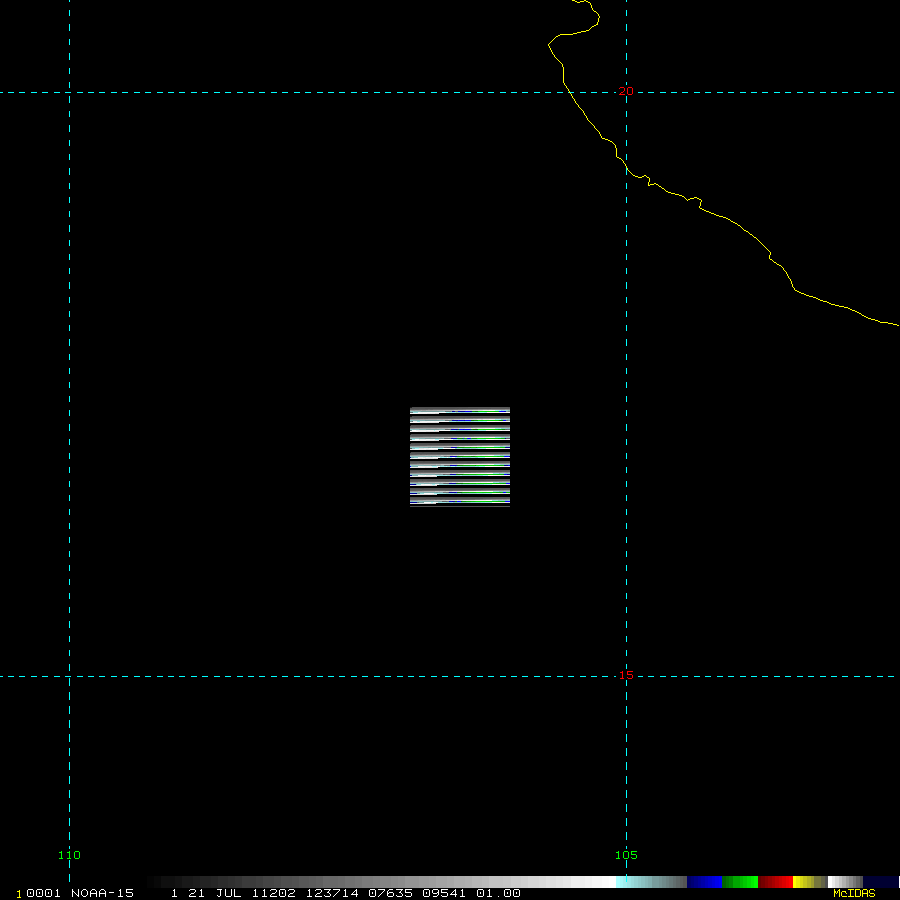Select the red latitude label 15
The width and height of the screenshot is (900, 900).
coord(626,676)
